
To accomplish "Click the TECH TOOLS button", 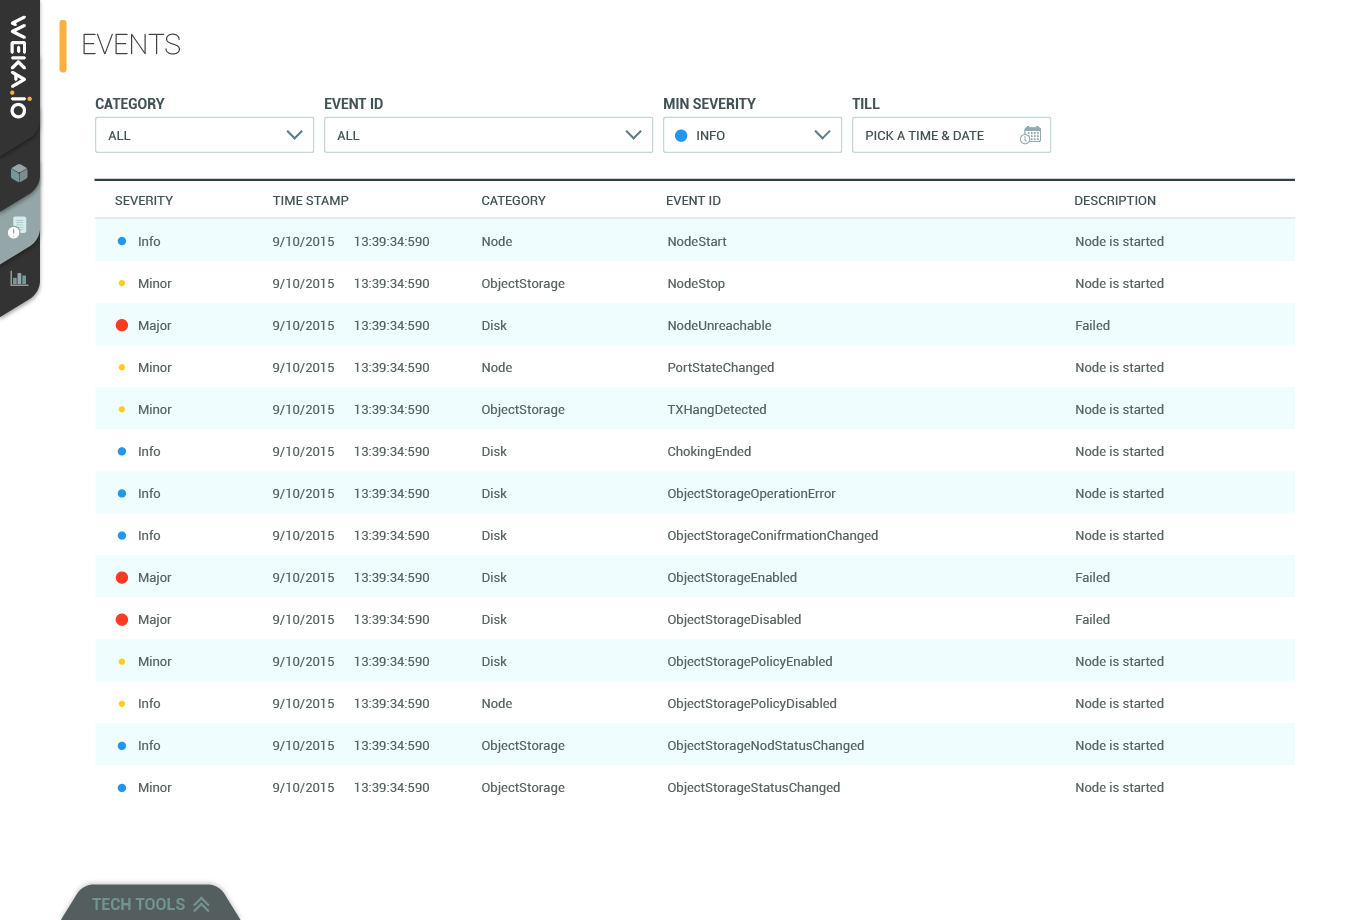I will tap(138, 903).
